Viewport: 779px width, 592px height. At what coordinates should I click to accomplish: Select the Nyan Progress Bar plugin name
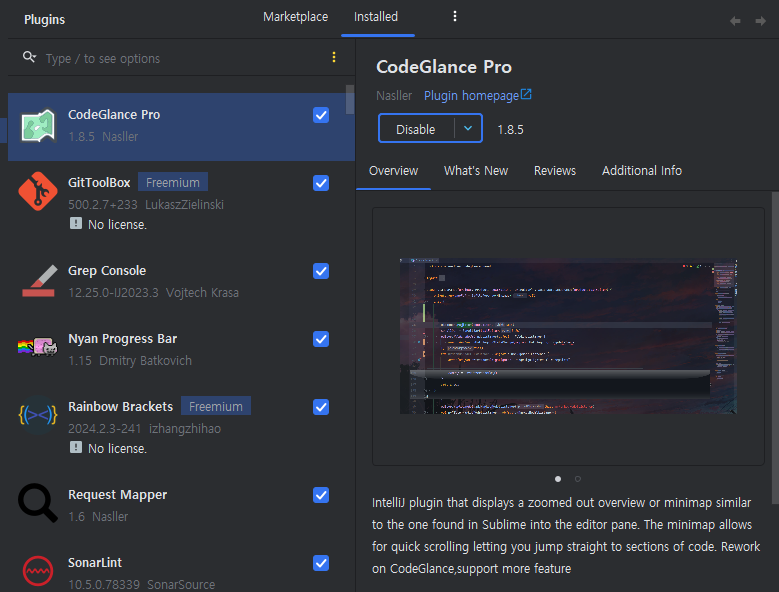[122, 339]
